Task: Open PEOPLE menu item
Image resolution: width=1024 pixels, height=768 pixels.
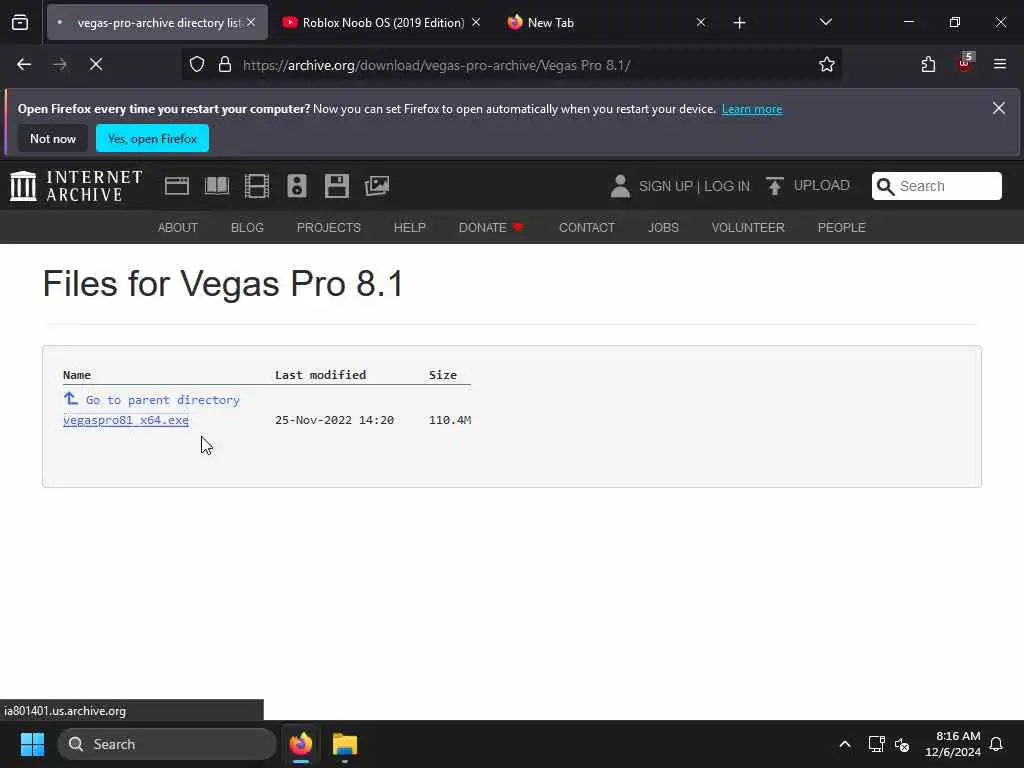Action: (x=841, y=227)
